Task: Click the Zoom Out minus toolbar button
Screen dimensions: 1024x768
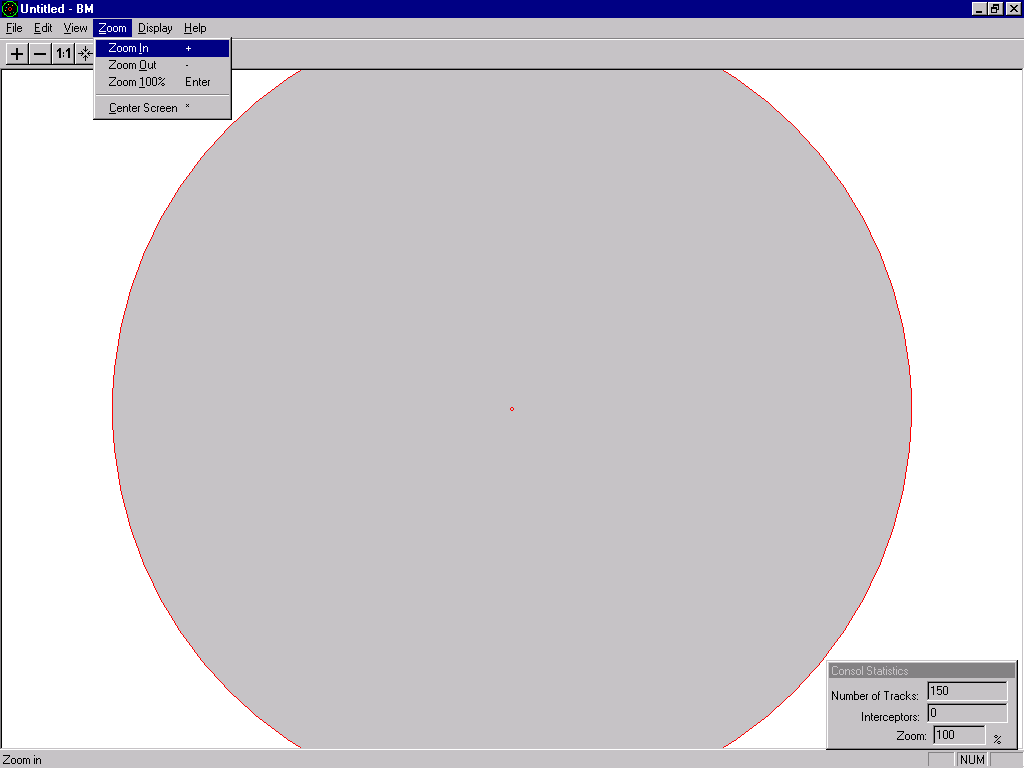Action: click(x=40, y=54)
